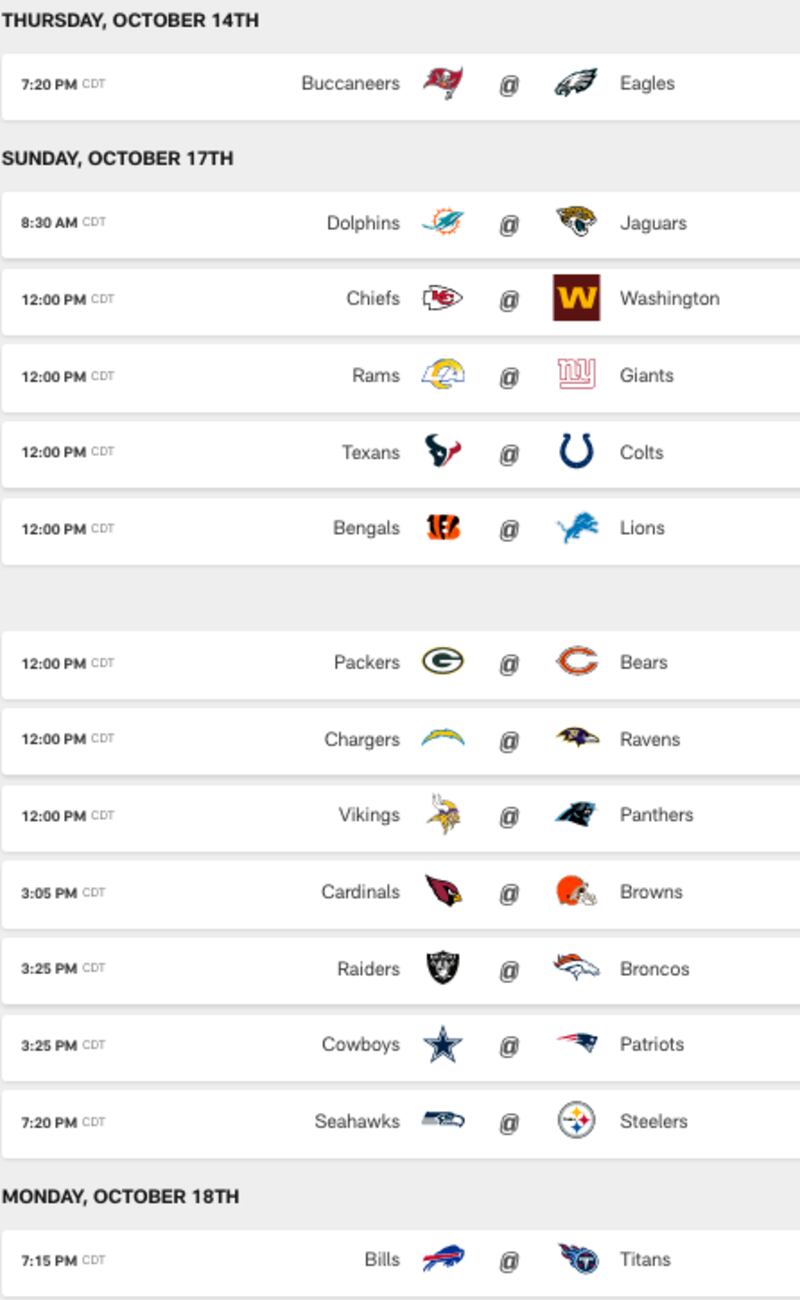This screenshot has height=1300, width=800.
Task: Open the Titans team link
Action: click(x=645, y=1259)
